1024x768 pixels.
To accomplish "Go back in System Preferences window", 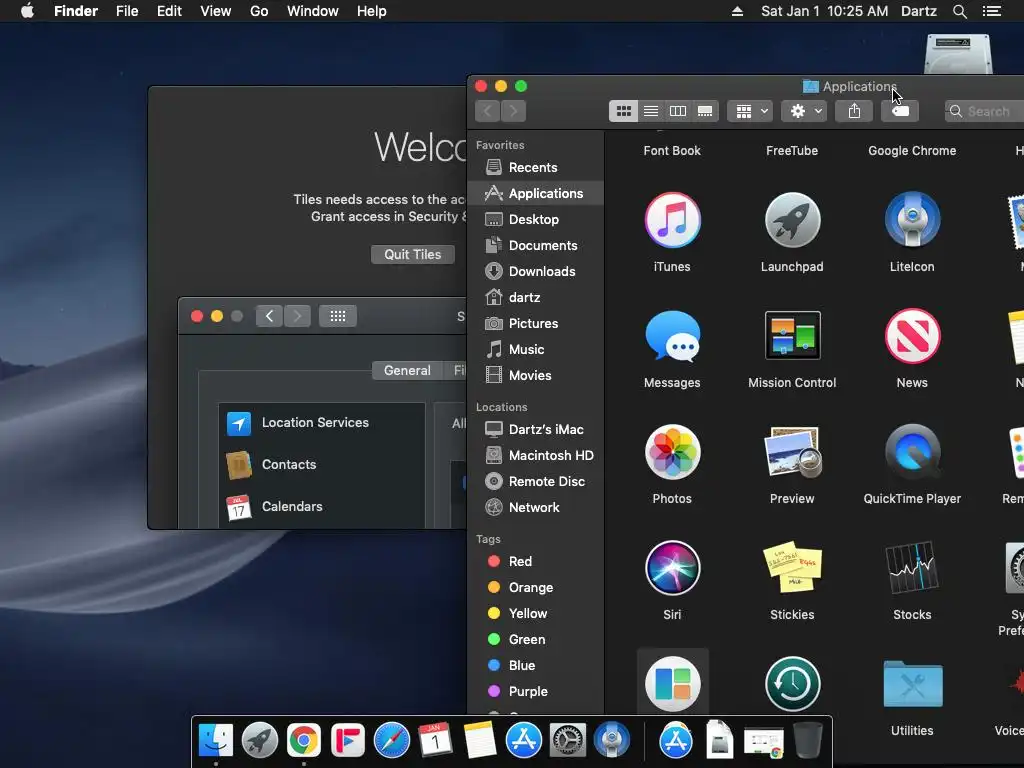I will [x=269, y=316].
